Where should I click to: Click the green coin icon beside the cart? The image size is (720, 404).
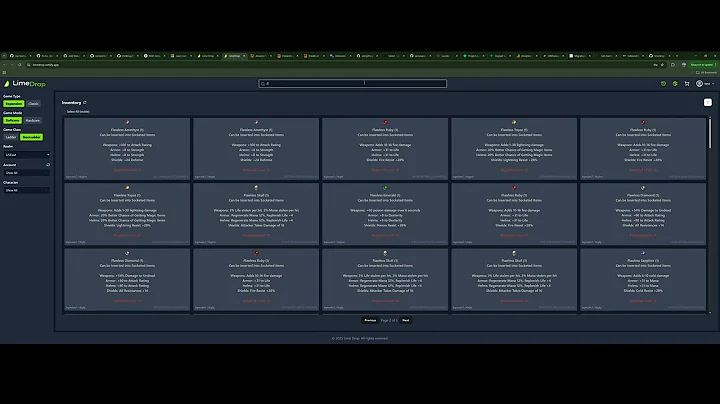pos(675,84)
